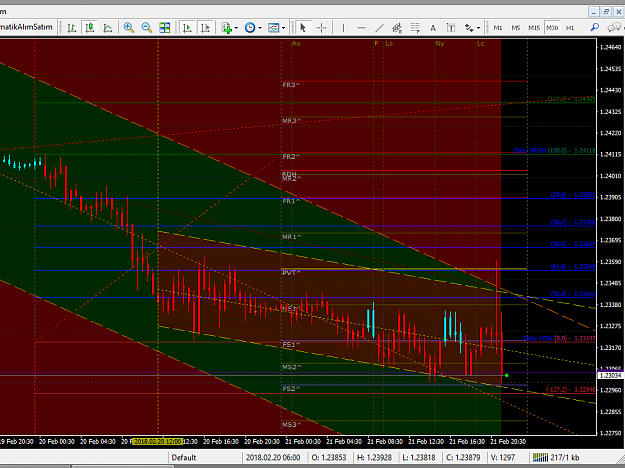The image size is (625, 468).
Task: Click the current price tag 1.23034
Action: click(x=610, y=376)
